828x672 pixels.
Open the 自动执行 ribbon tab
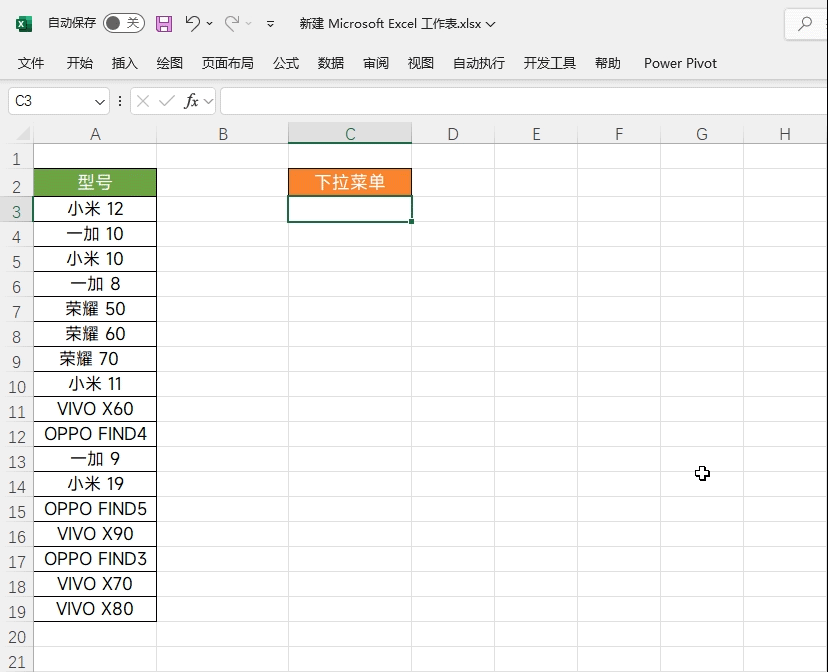tap(479, 63)
